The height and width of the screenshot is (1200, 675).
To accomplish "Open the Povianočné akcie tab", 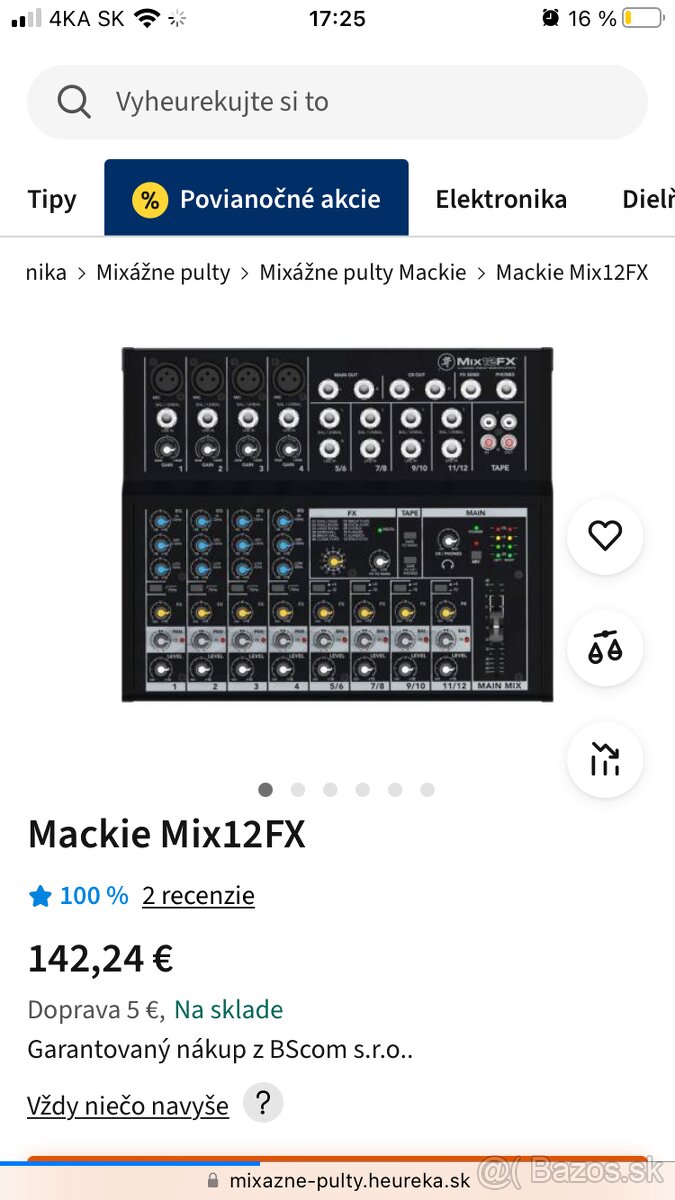I will pyautogui.click(x=279, y=199).
